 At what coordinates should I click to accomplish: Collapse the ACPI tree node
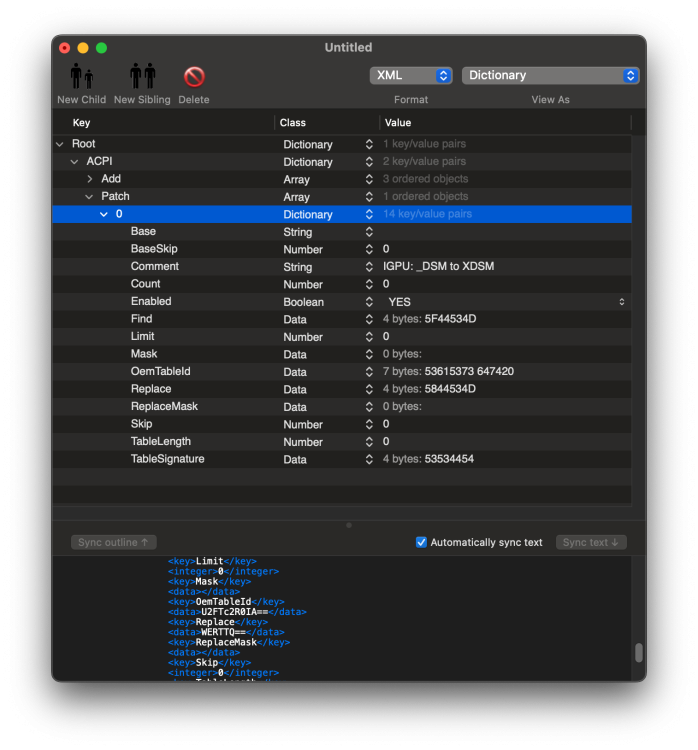74,162
